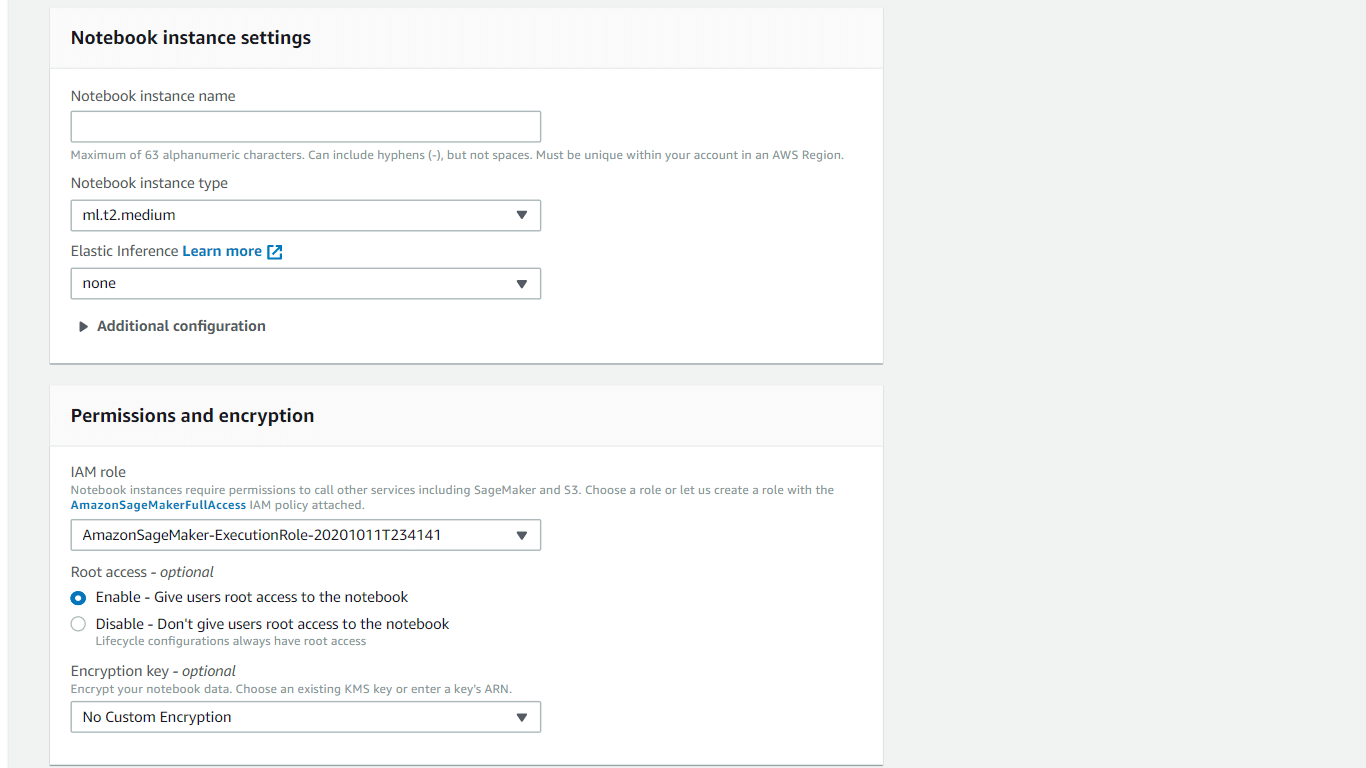Click the dropdown arrow on IAM role selector

point(521,535)
